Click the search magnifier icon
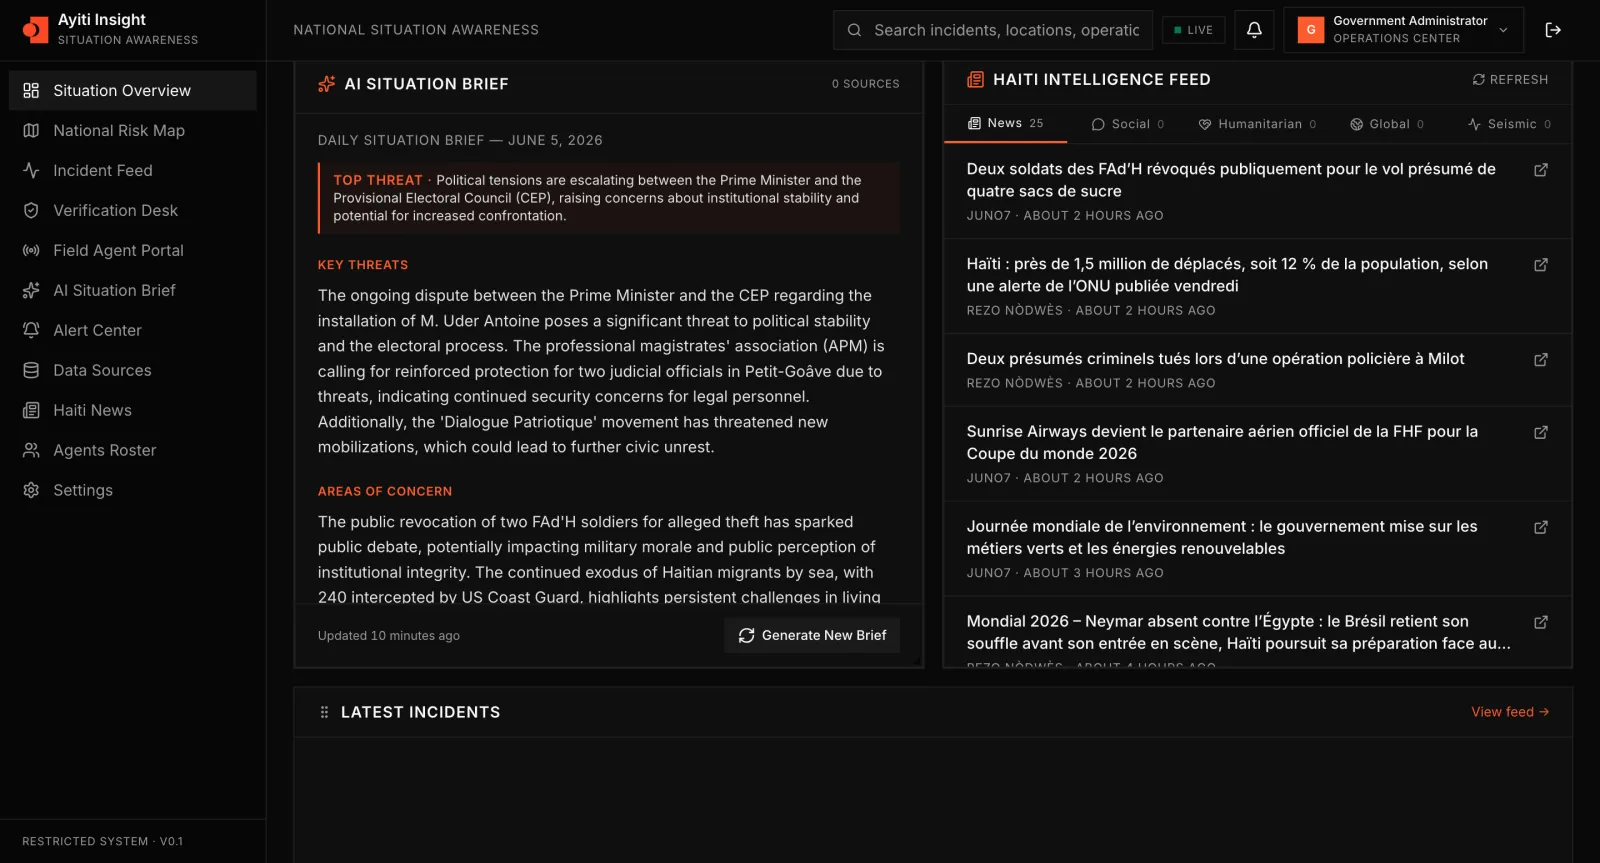 [854, 30]
